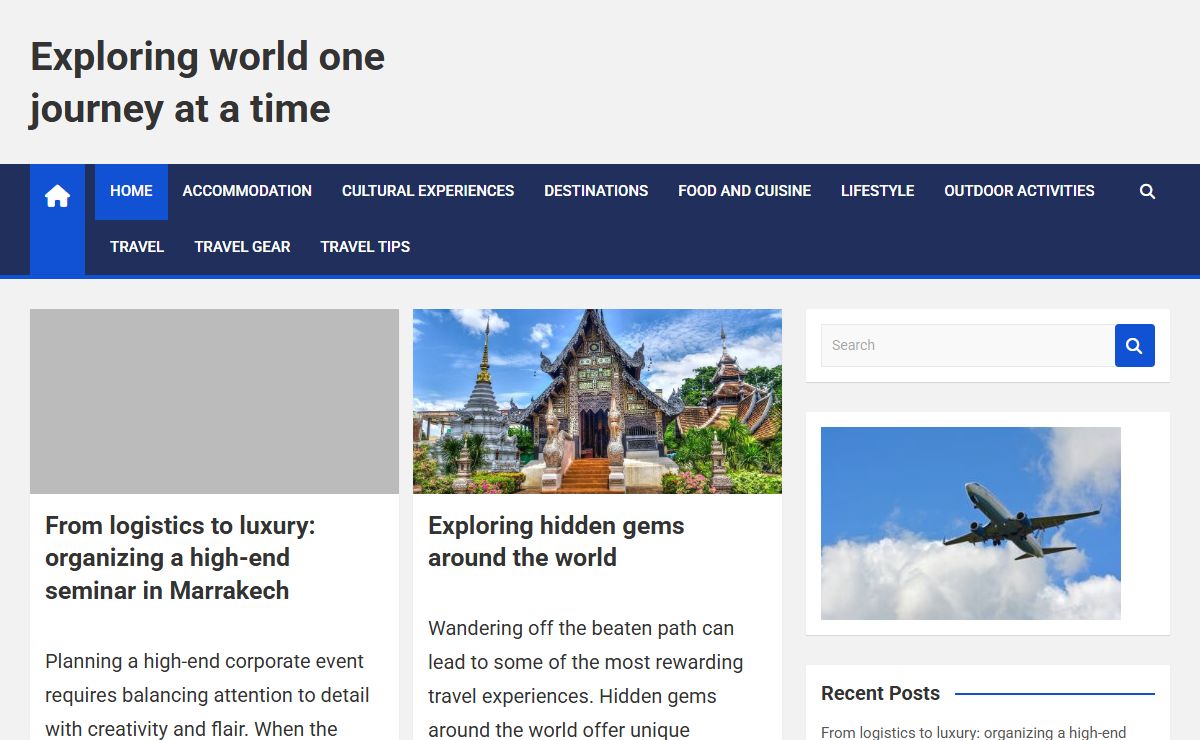Click the airplane image in sidebar

(x=971, y=523)
